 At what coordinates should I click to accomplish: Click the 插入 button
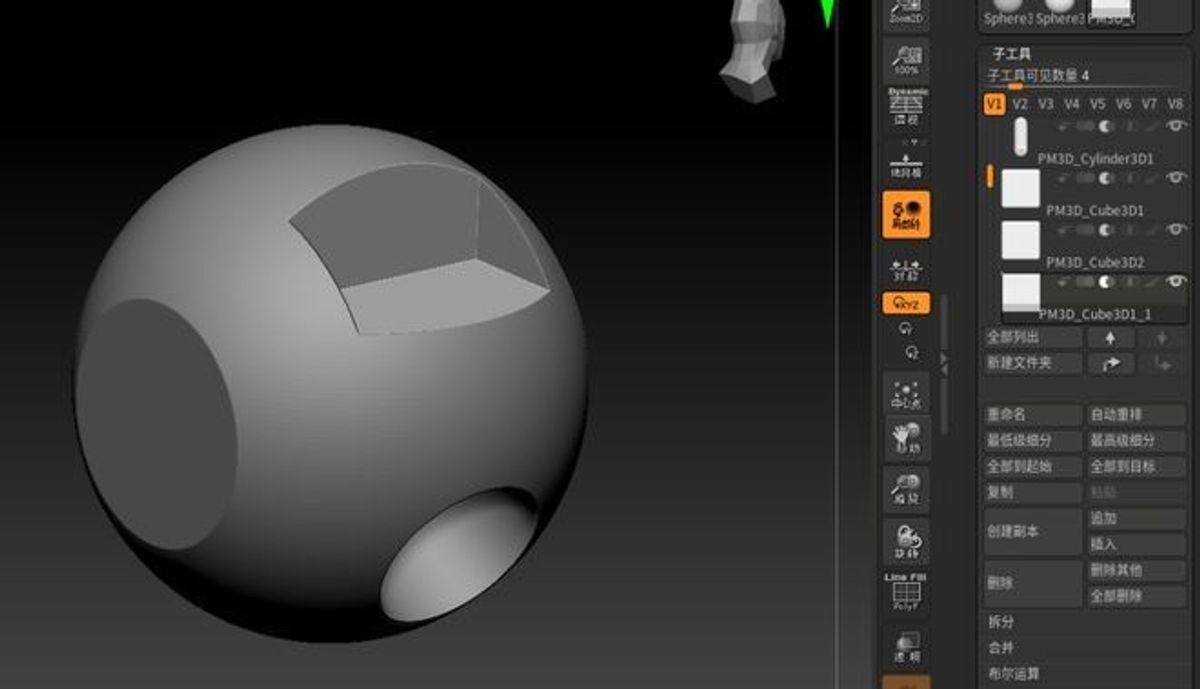point(1136,545)
